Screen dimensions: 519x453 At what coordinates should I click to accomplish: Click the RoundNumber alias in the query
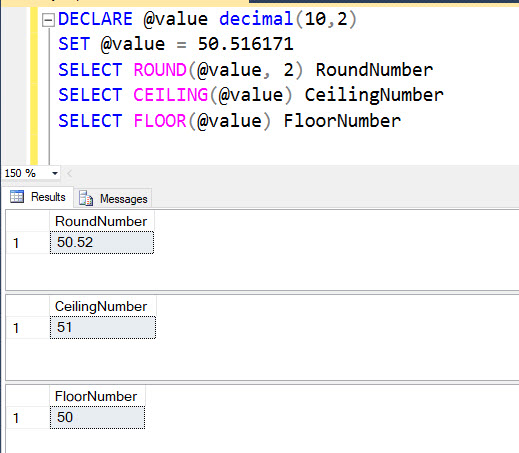coord(374,70)
